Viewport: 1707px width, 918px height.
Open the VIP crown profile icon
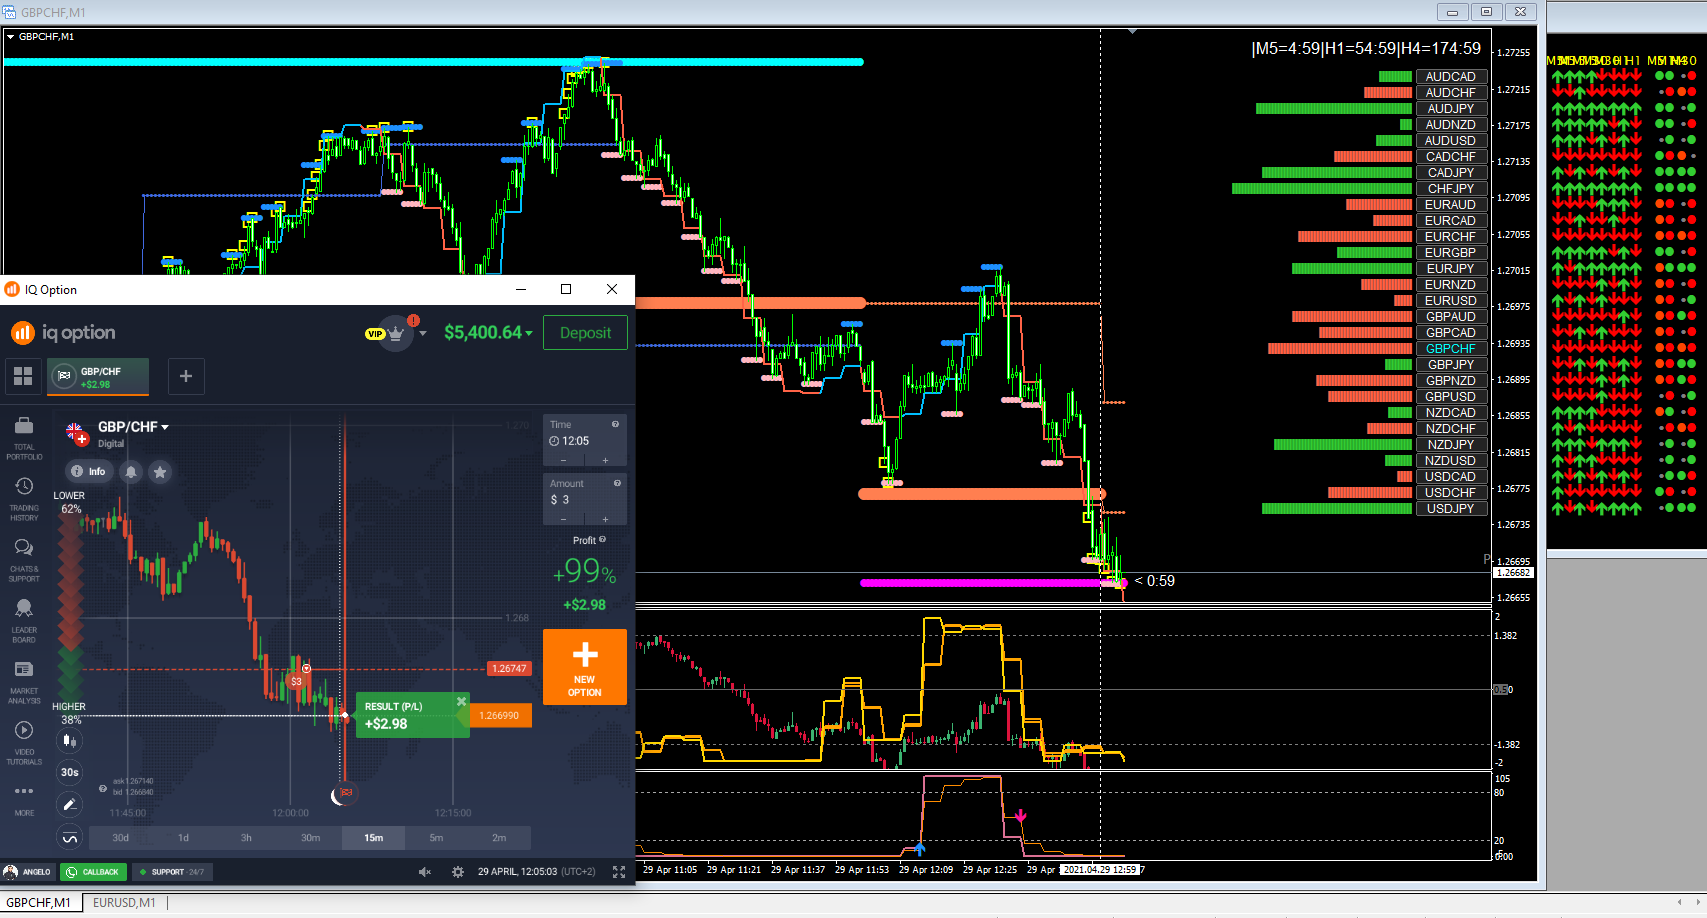pyautogui.click(x=396, y=333)
